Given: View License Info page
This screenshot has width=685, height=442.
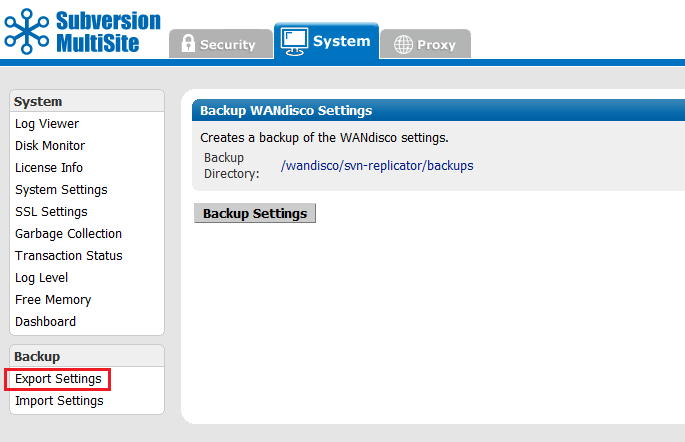Looking at the screenshot, I should [48, 168].
